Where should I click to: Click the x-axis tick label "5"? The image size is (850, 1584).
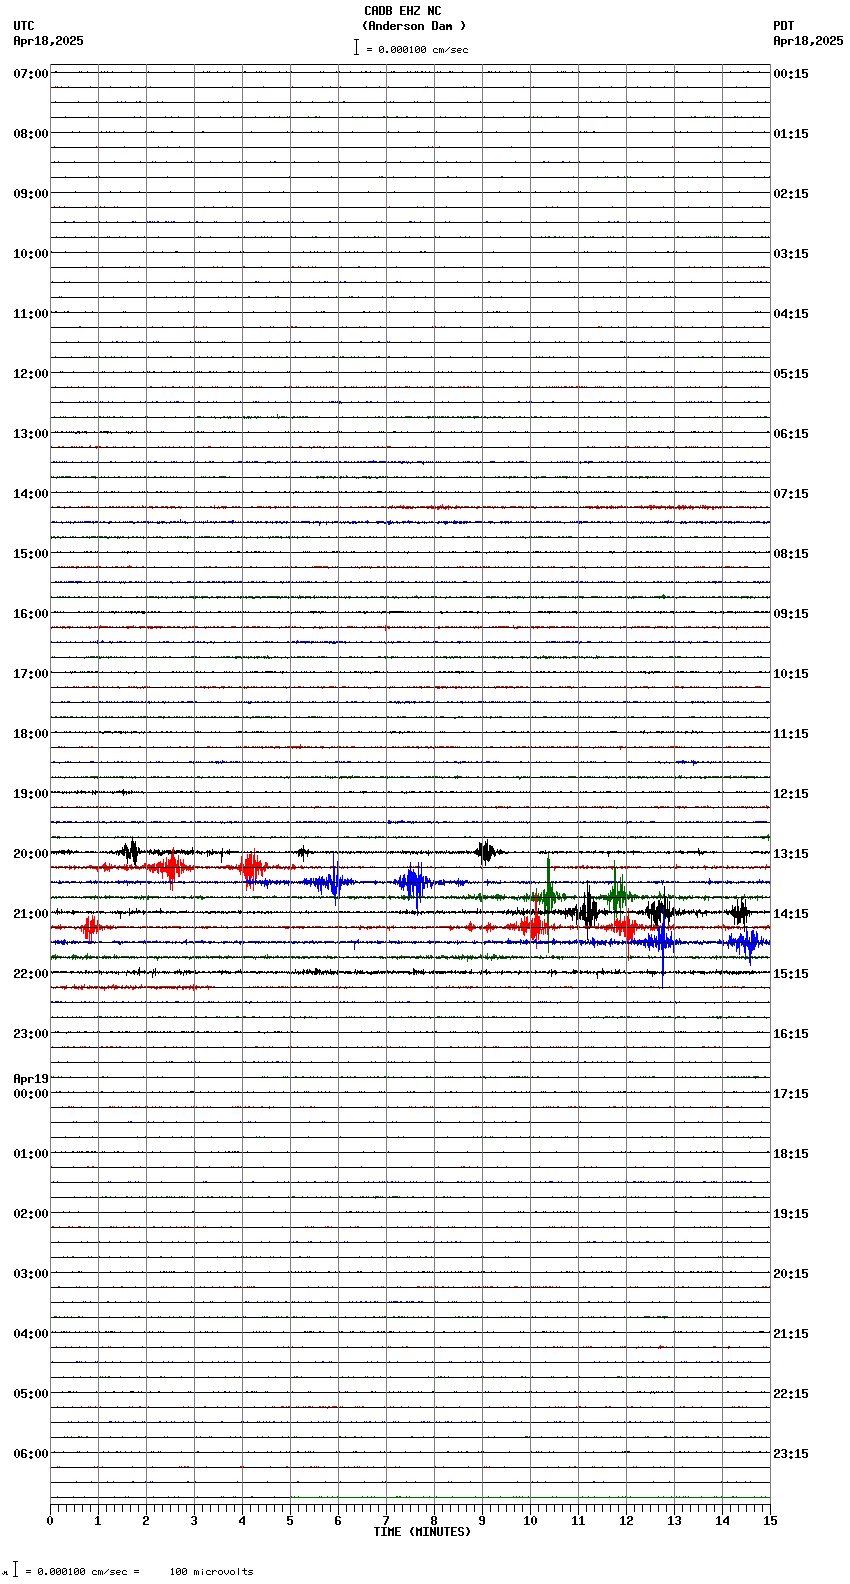tap(290, 1521)
